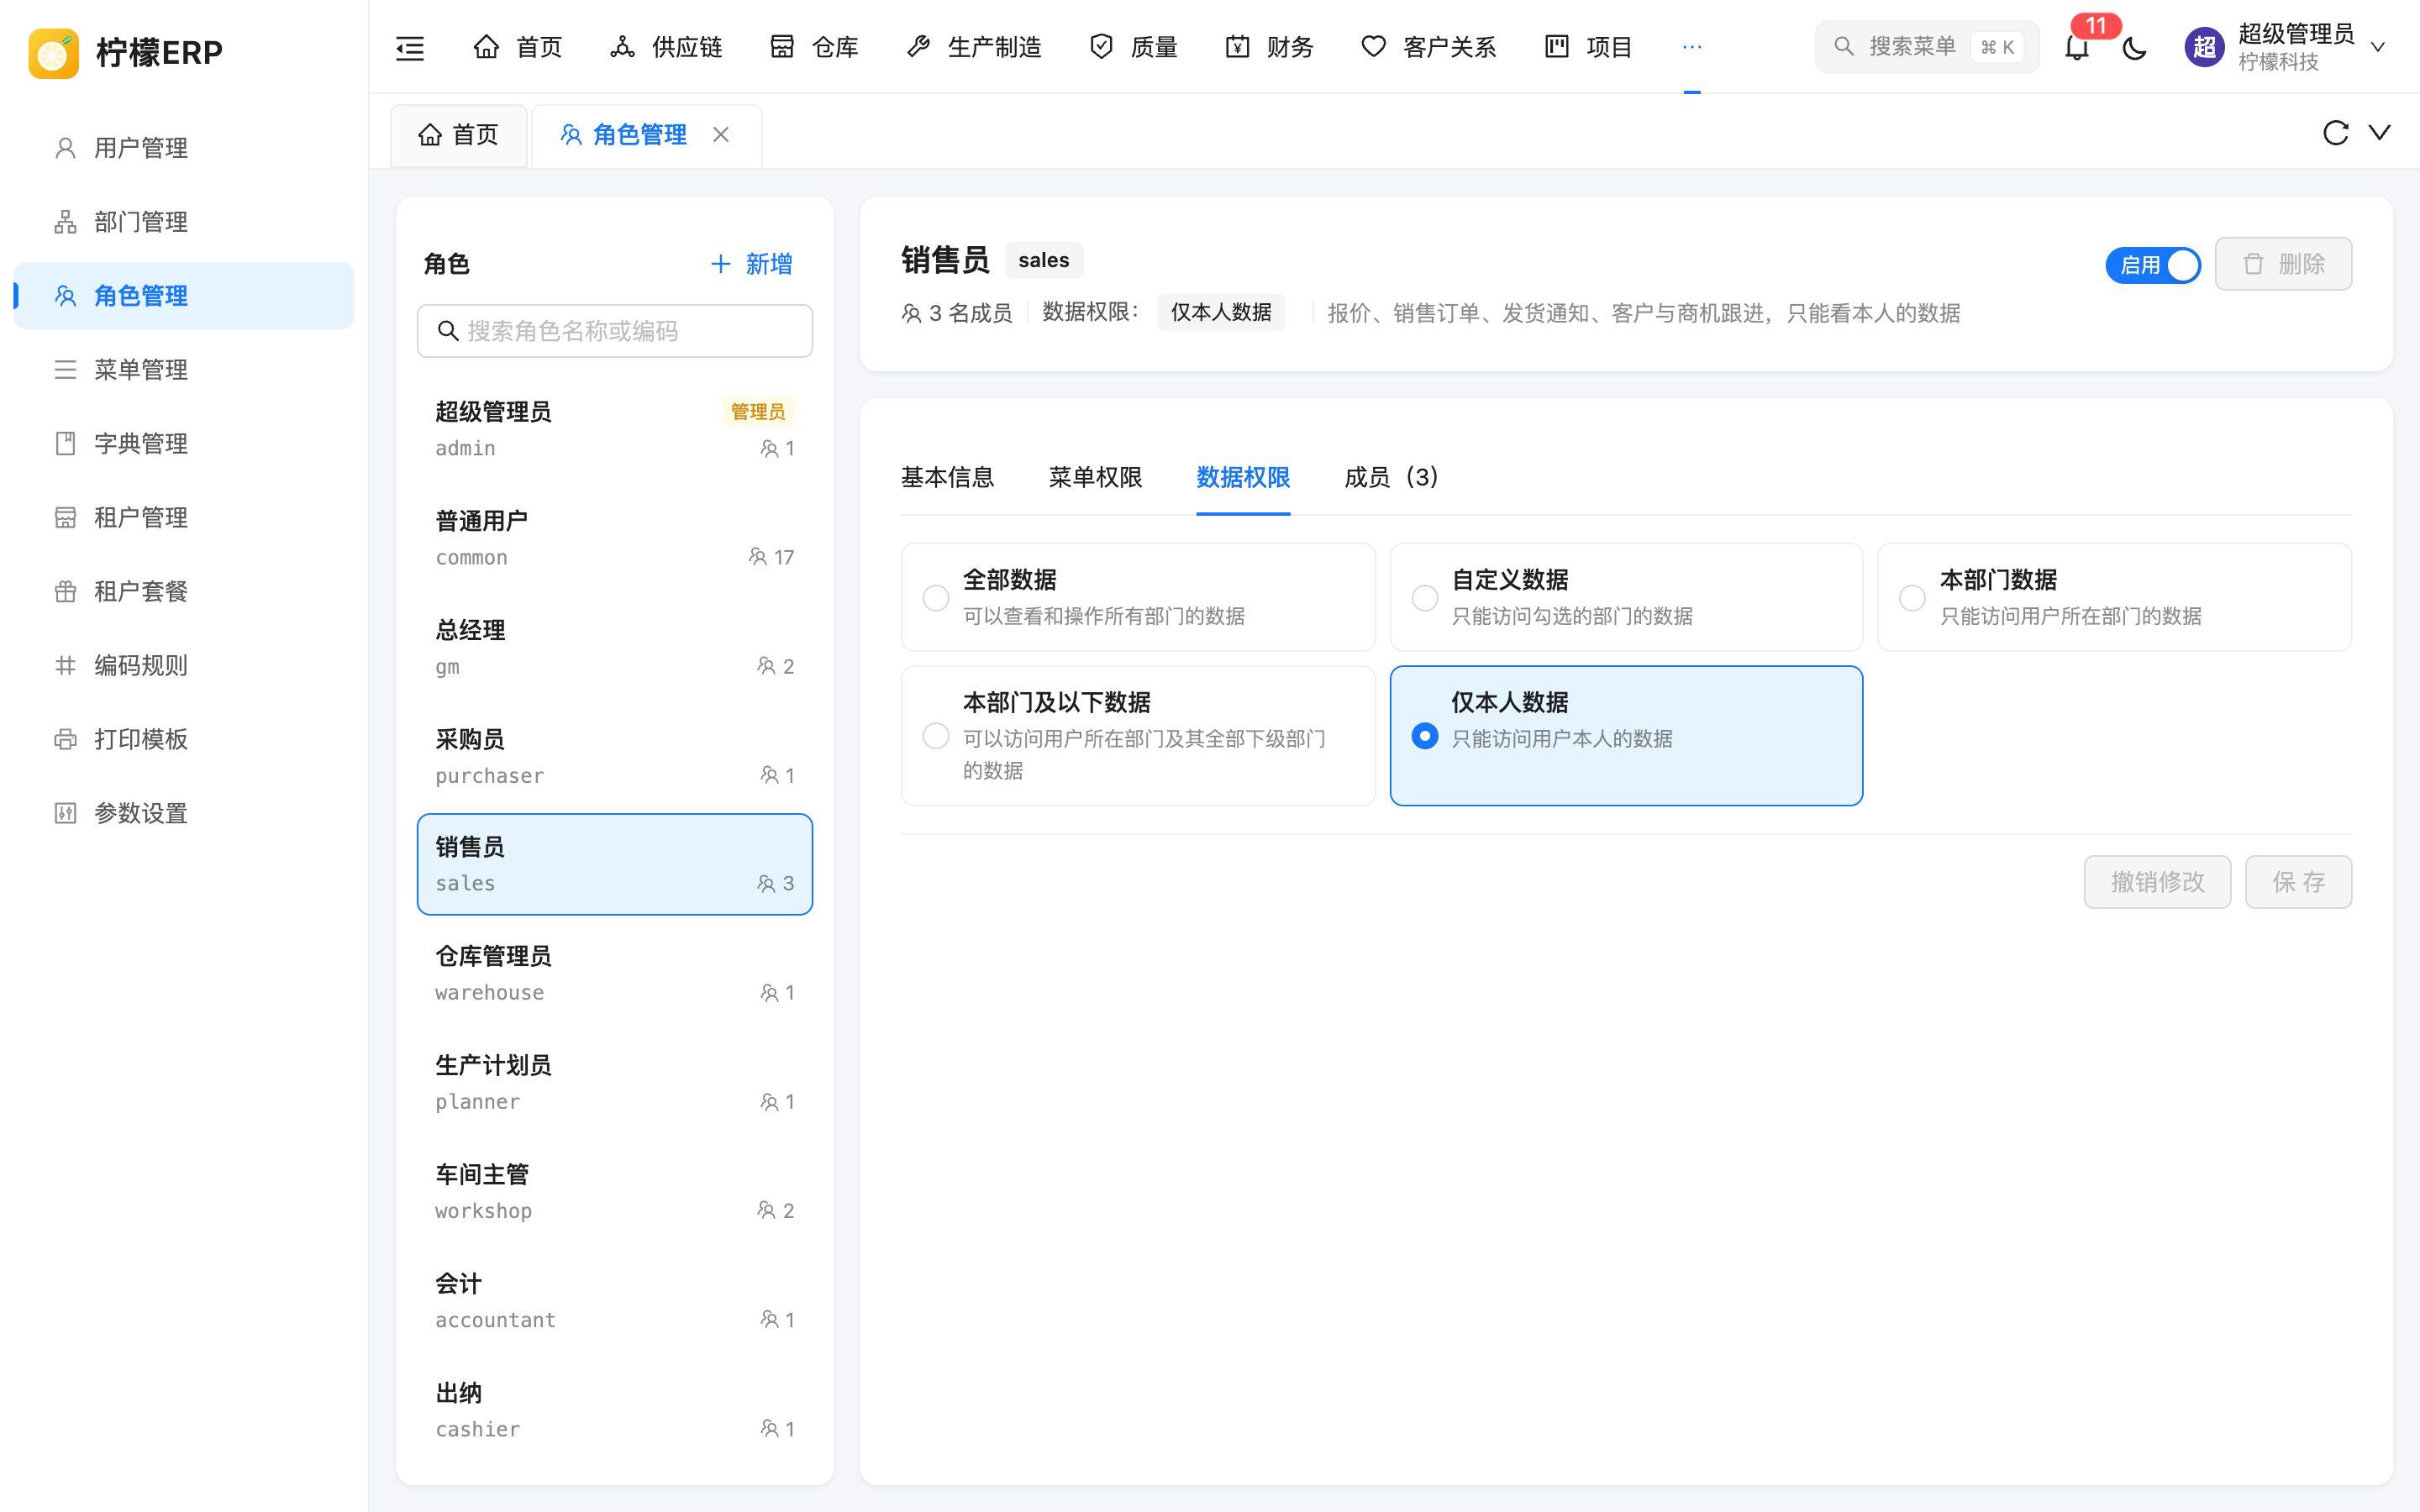Click the 超 user avatar icon
This screenshot has height=1512, width=2420.
[x=2204, y=47]
